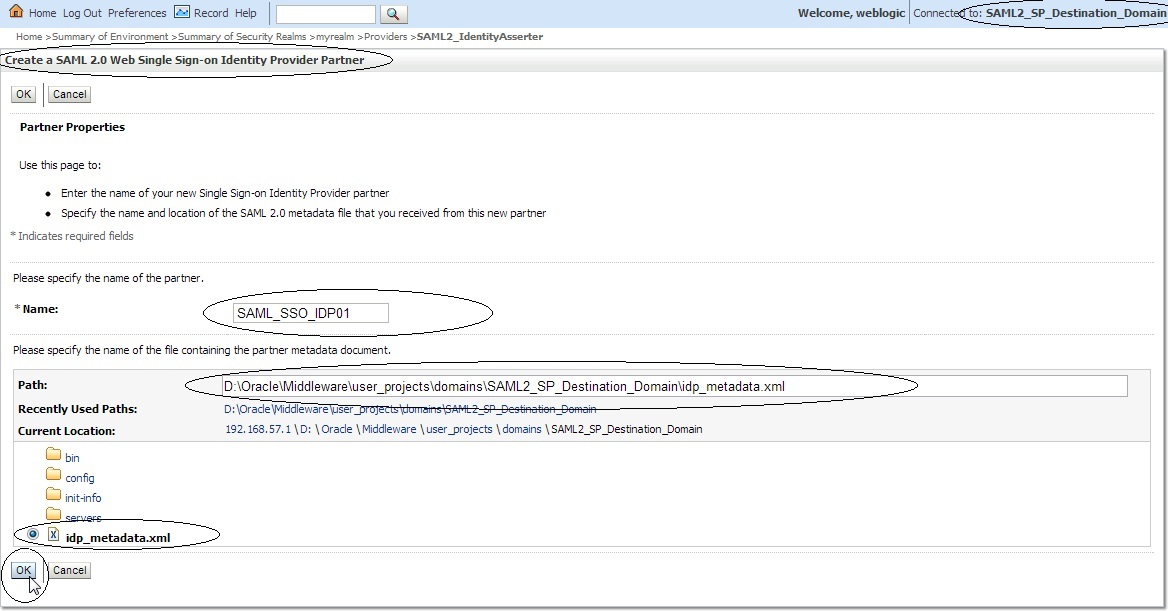Open the bin folder icon
Viewport: 1168px width, 611px height.
click(53, 454)
